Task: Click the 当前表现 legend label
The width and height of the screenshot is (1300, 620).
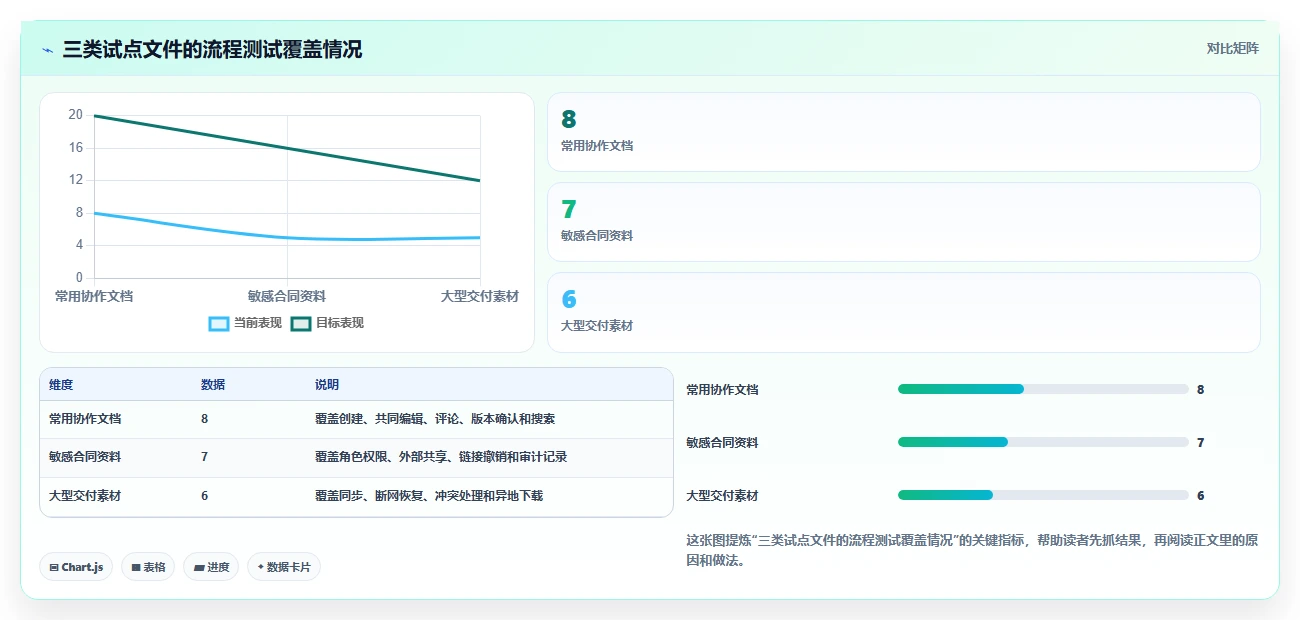Action: pyautogui.click(x=258, y=323)
